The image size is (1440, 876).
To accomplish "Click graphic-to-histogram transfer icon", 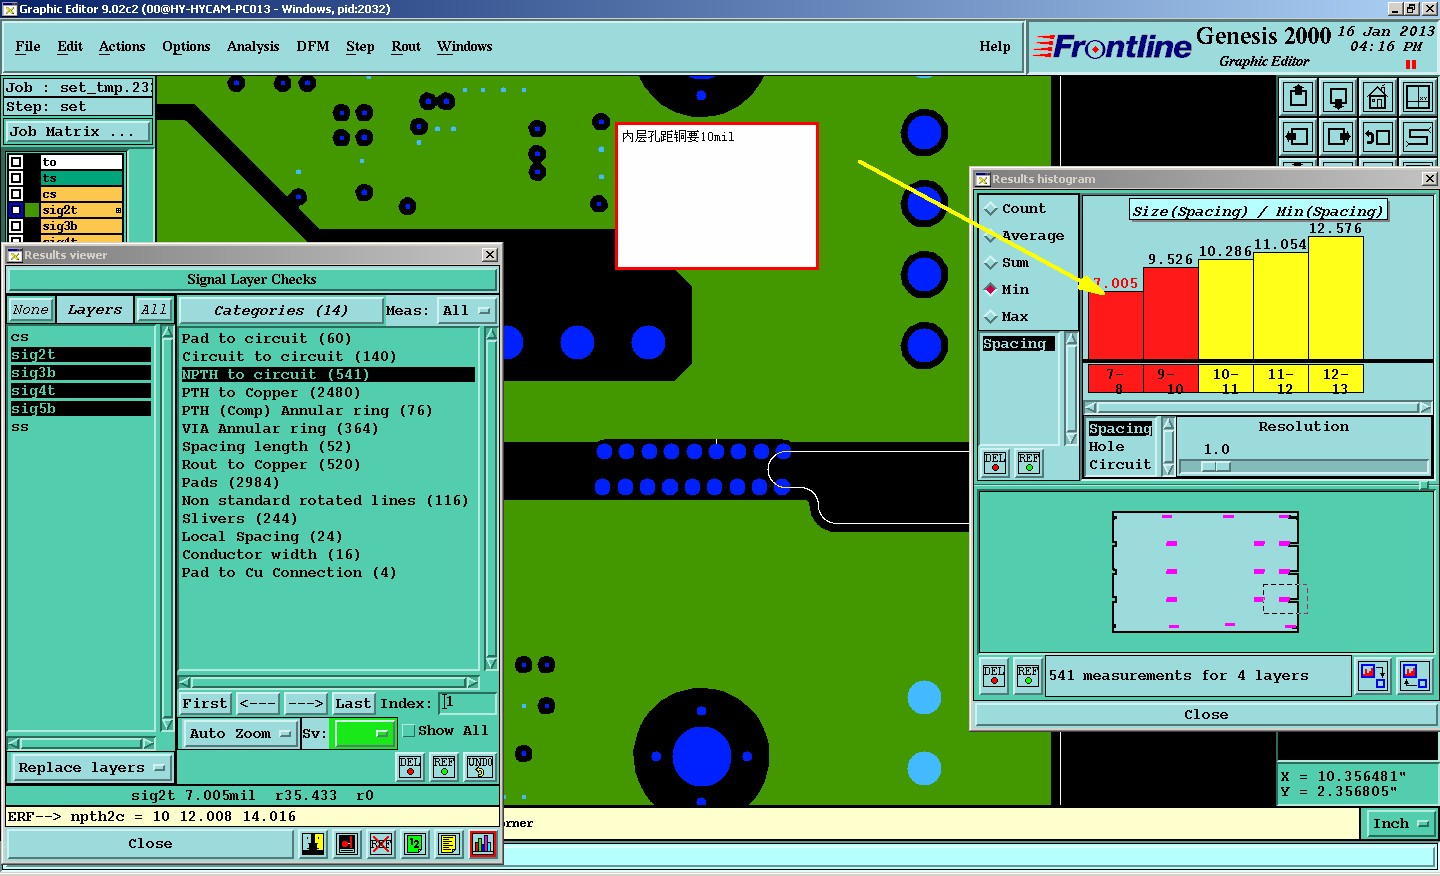I will click(1414, 676).
